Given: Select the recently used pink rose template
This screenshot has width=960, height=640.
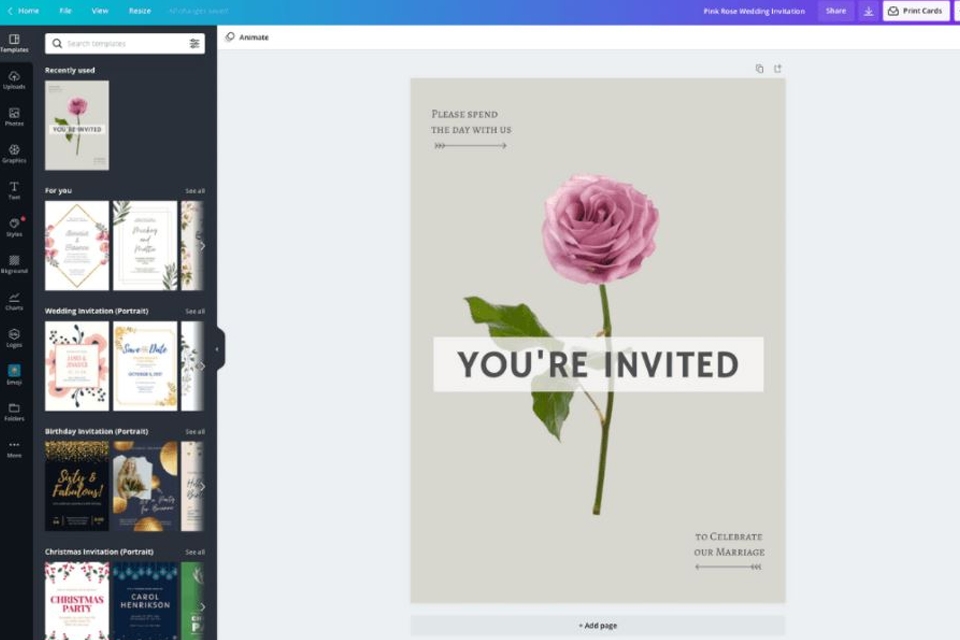Looking at the screenshot, I should click(77, 125).
